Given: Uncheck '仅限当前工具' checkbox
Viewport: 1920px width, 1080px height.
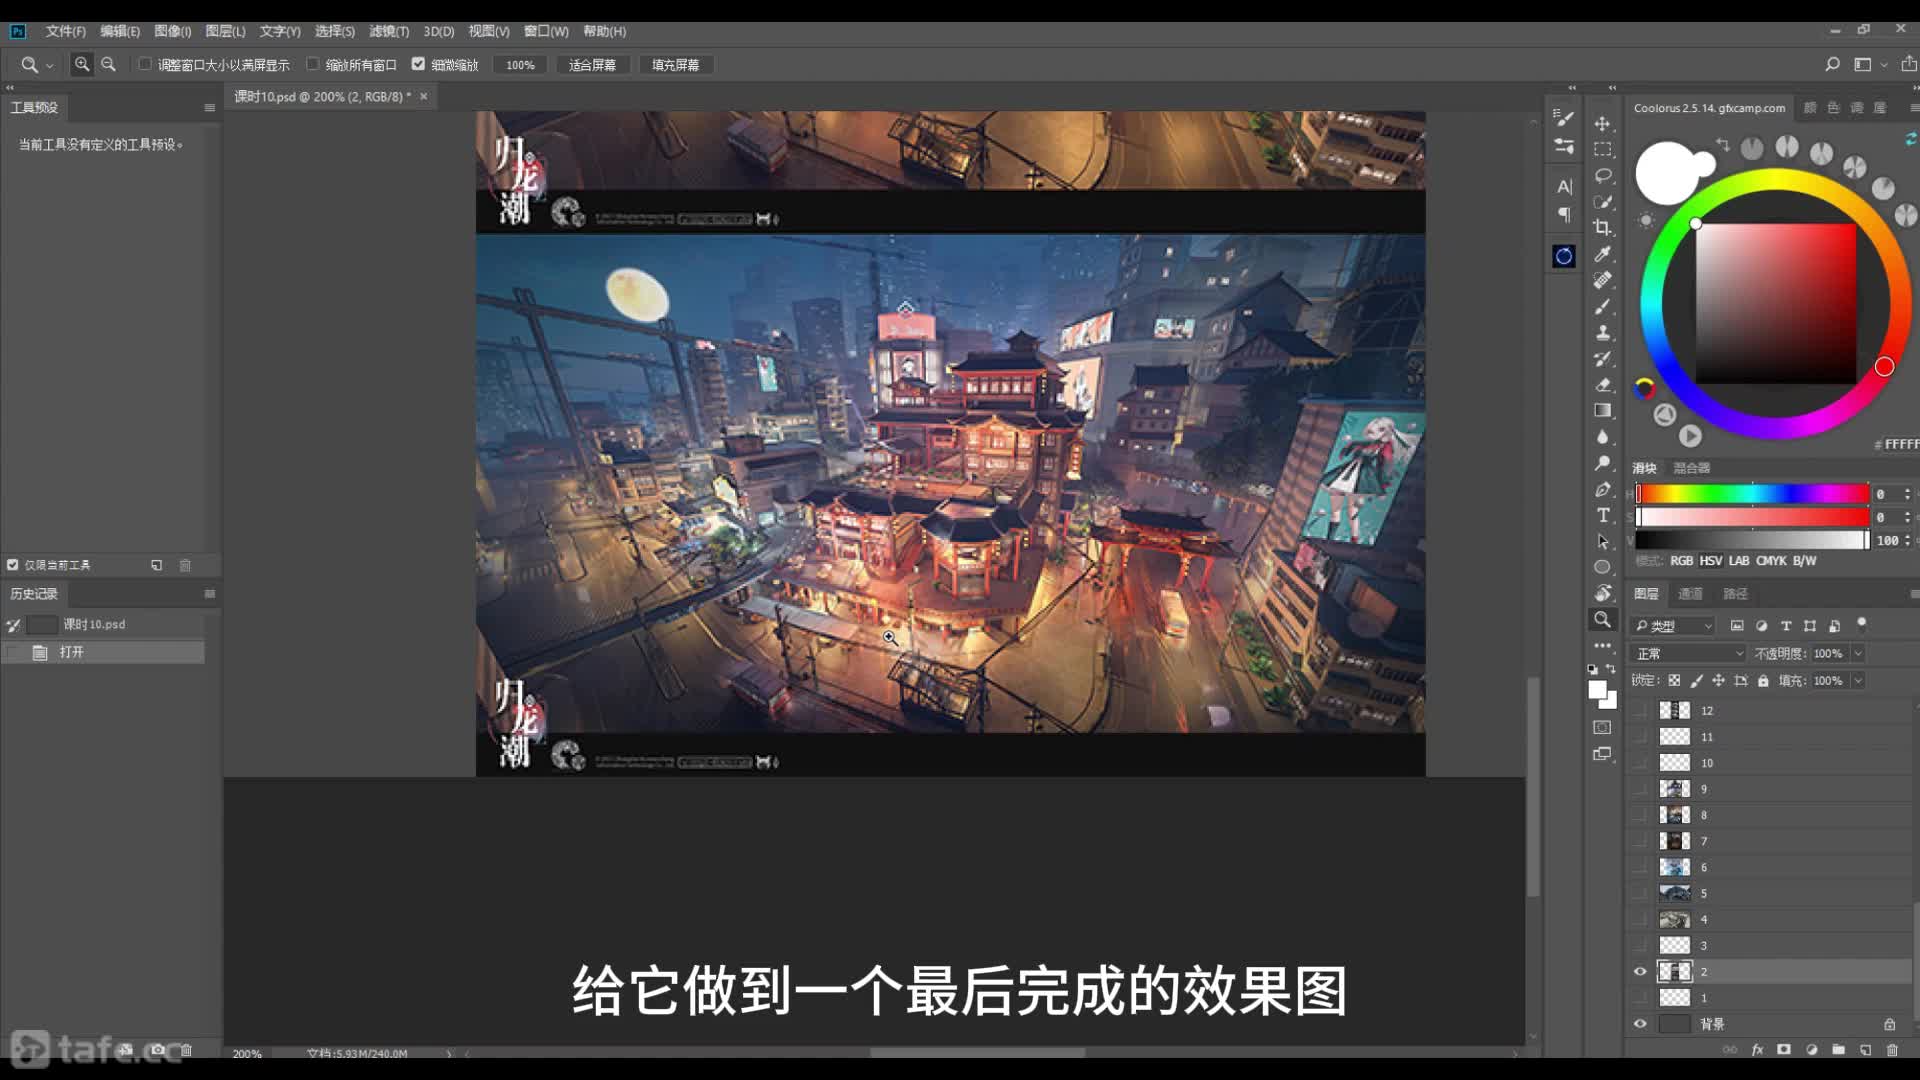Looking at the screenshot, I should [x=13, y=565].
